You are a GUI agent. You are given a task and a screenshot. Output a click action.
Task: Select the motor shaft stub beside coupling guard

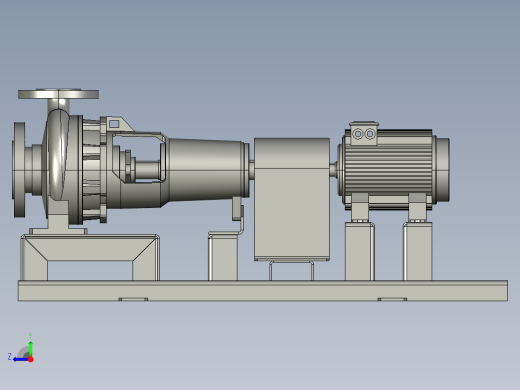(334, 169)
